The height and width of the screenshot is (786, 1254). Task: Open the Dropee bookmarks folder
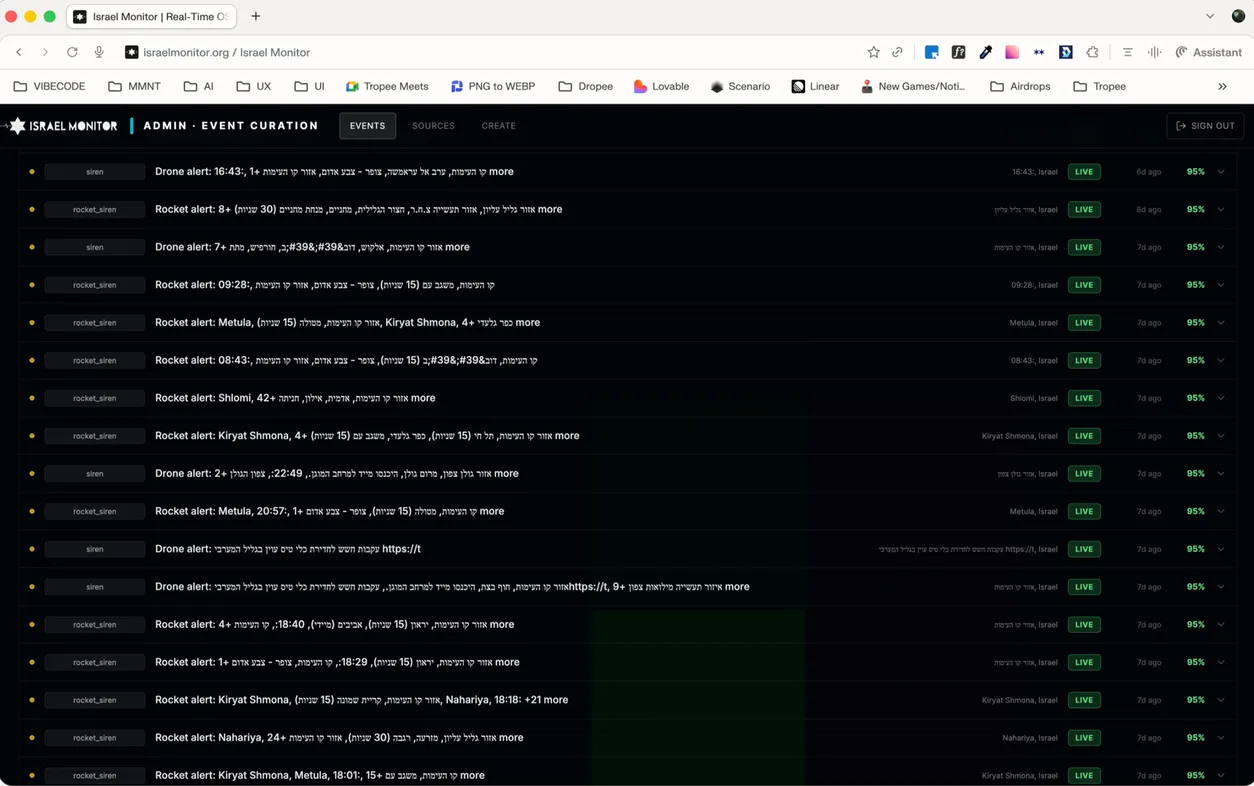585,87
